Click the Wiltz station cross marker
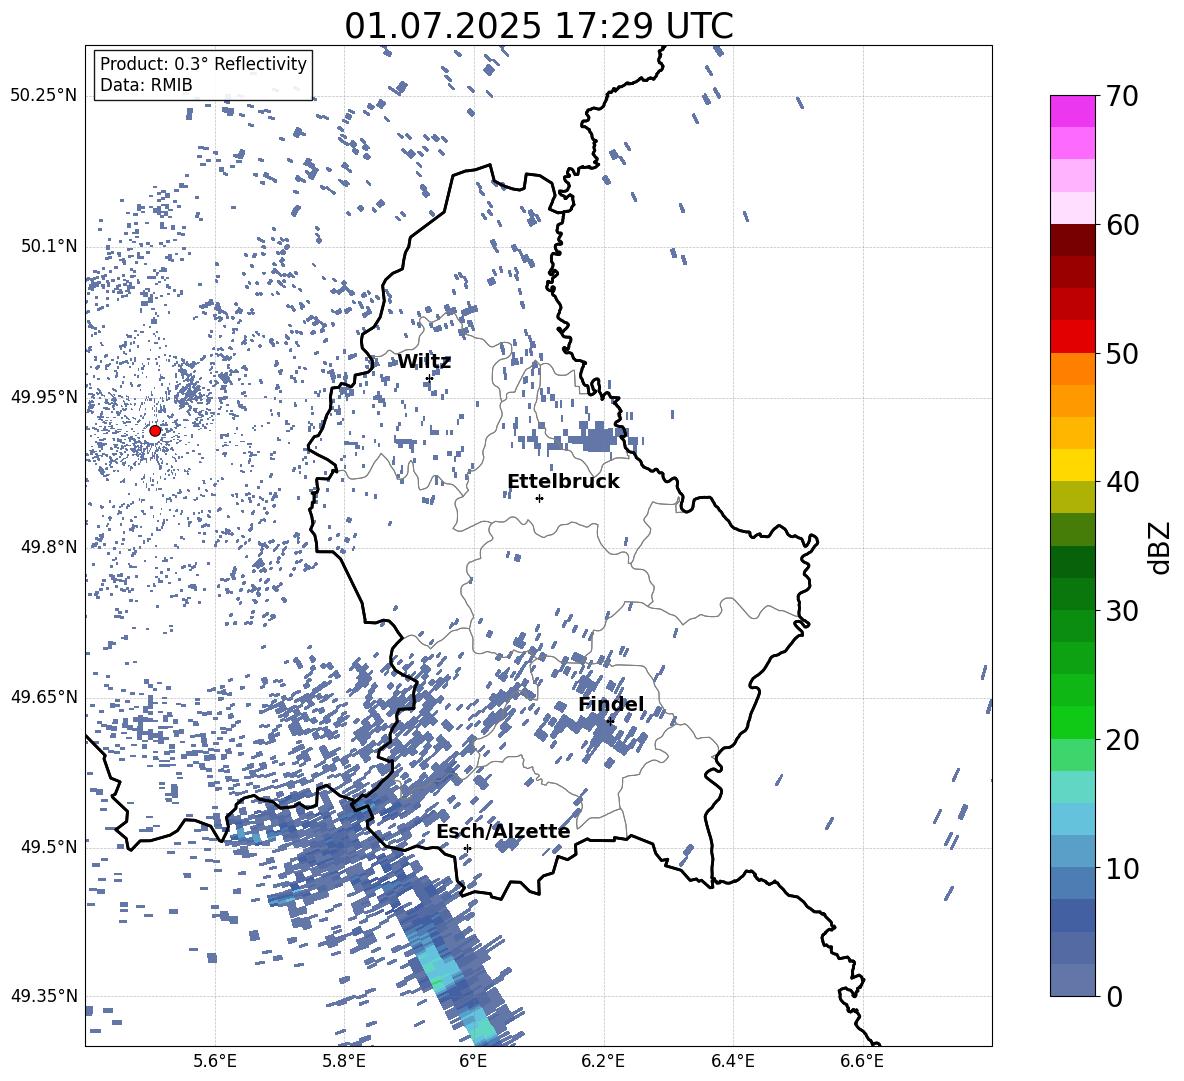The width and height of the screenshot is (1184, 1081). (x=429, y=378)
